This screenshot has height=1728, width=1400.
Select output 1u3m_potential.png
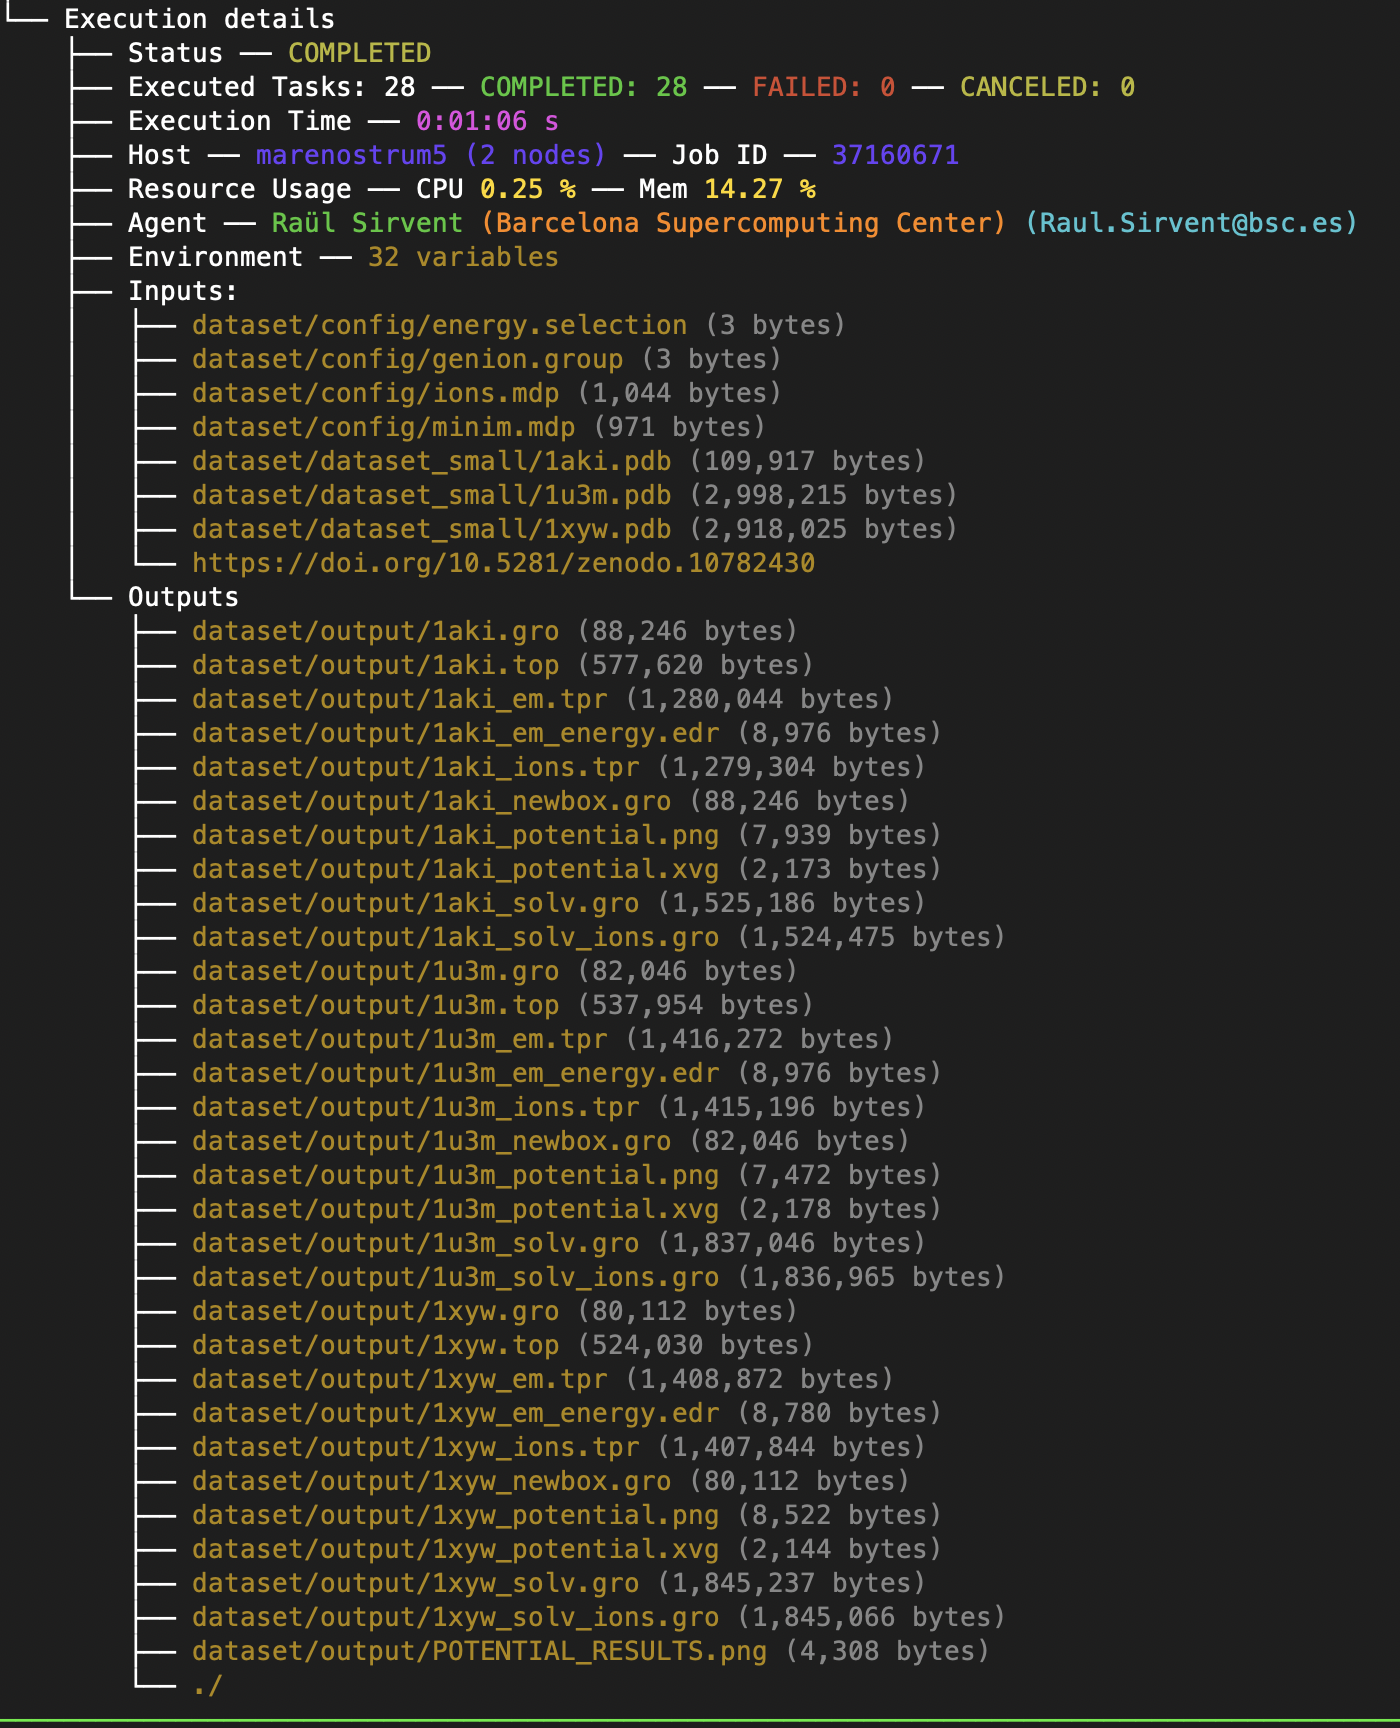pos(455,1175)
